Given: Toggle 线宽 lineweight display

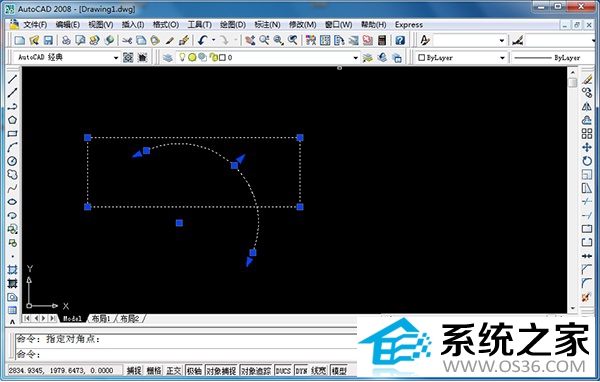Looking at the screenshot, I should tap(319, 370).
